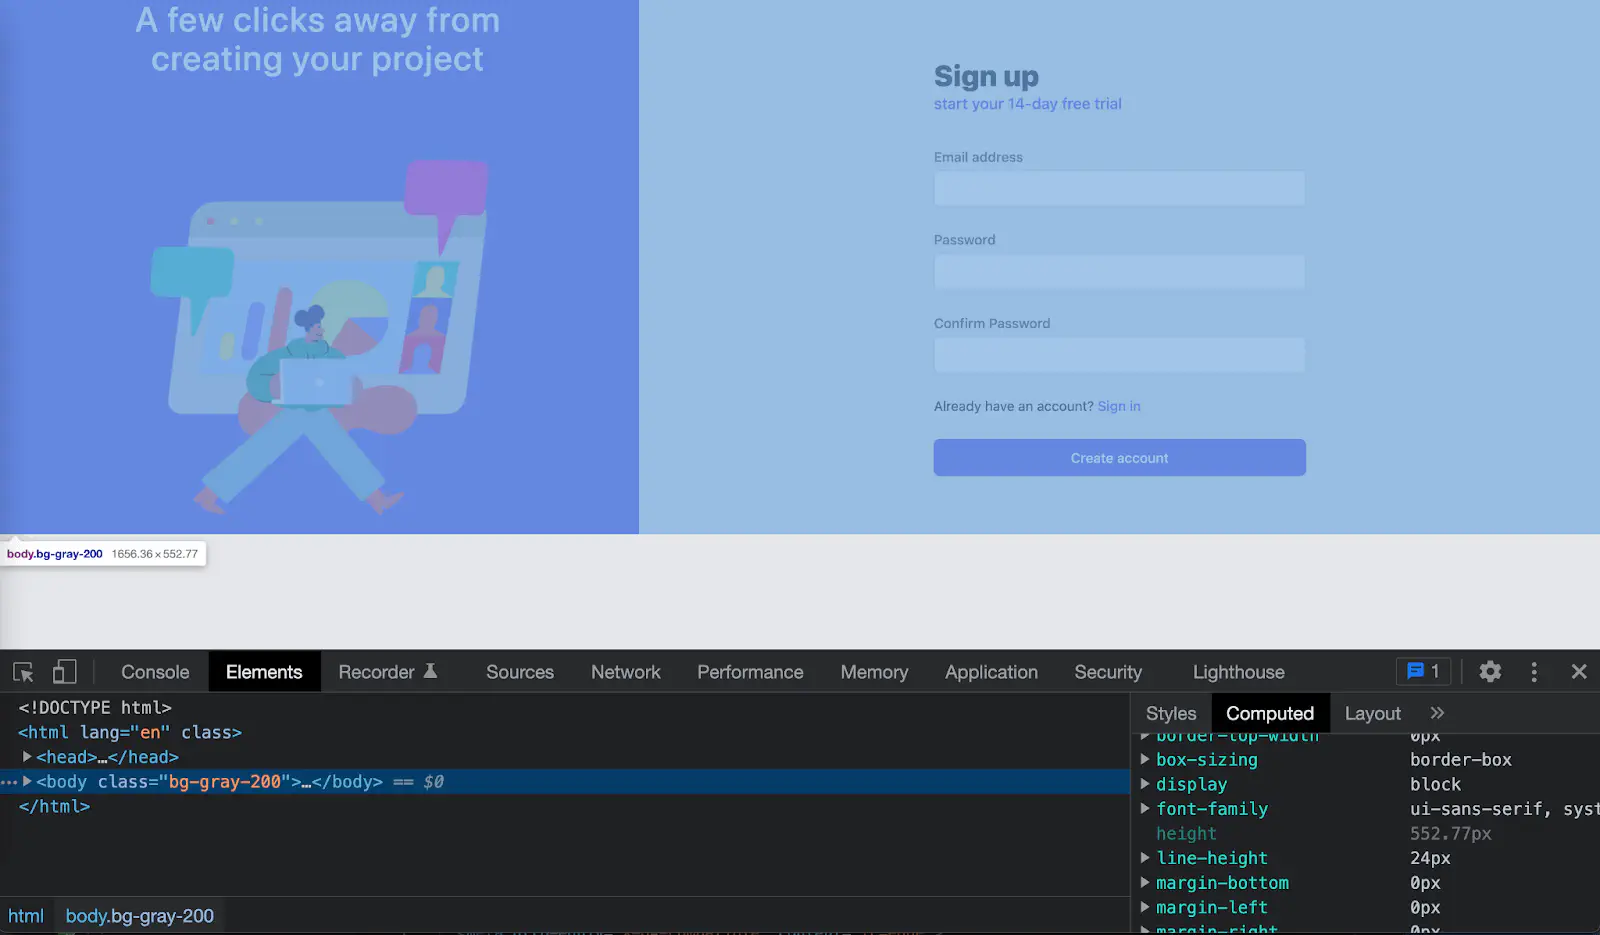Open the DevTools three-dot menu
Viewport: 1600px width, 935px height.
click(x=1534, y=672)
